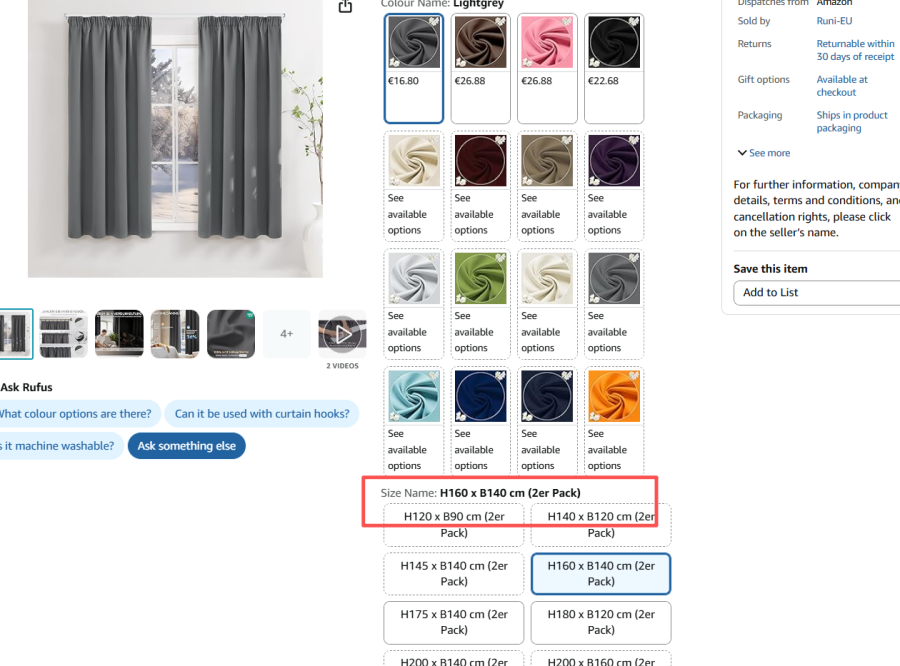Play the product video thumbnail

pyautogui.click(x=342, y=334)
